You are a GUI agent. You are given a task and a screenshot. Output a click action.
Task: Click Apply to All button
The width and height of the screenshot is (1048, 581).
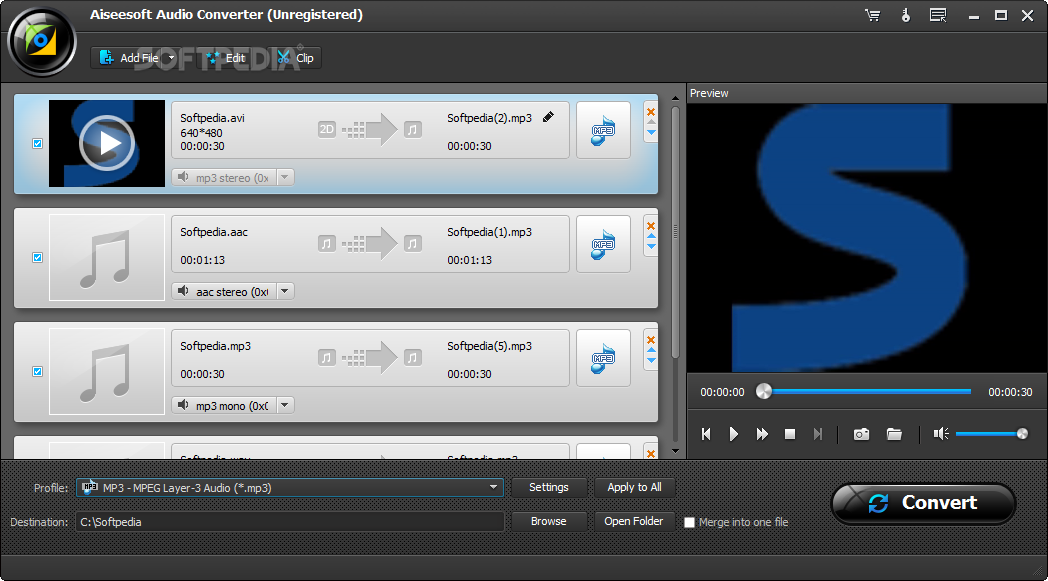click(634, 487)
